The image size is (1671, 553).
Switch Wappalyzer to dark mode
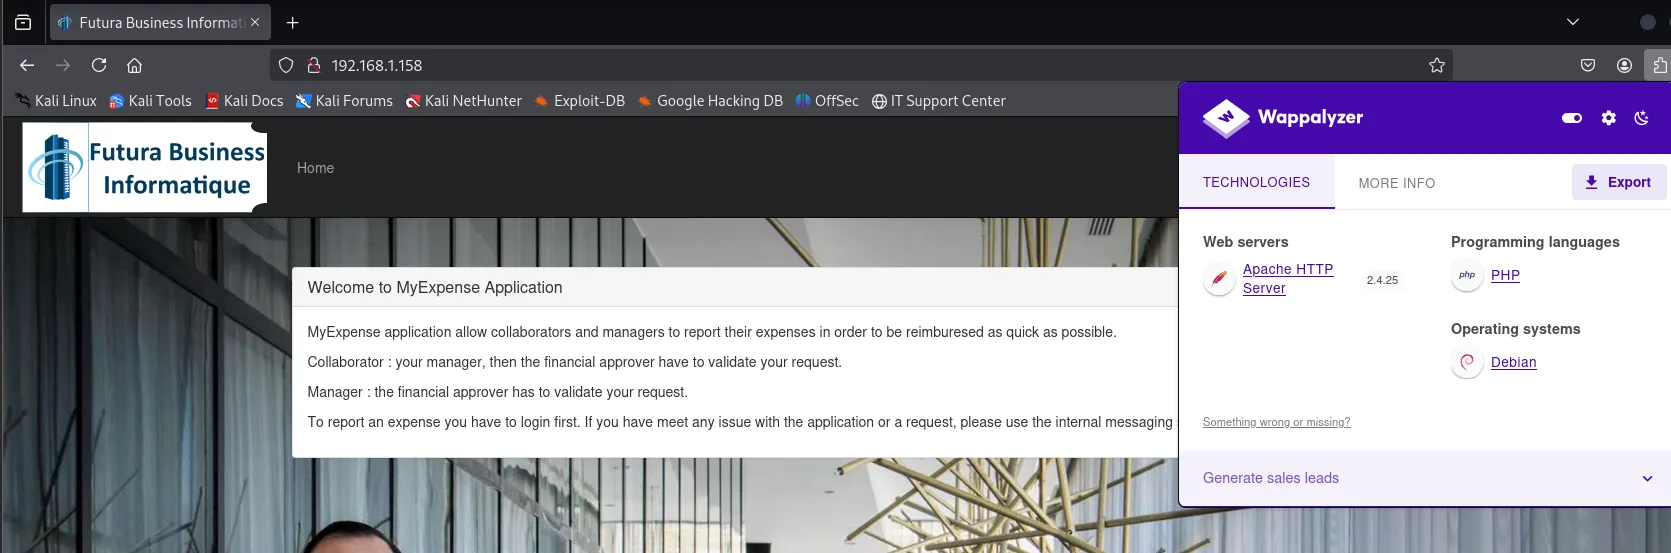pos(1641,118)
